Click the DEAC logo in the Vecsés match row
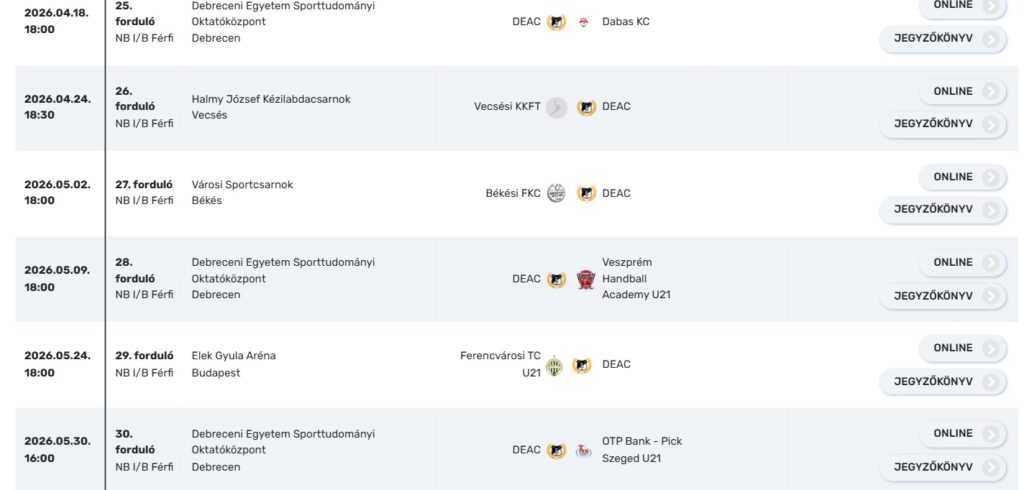Image resolution: width=1024 pixels, height=490 pixels. [586, 107]
